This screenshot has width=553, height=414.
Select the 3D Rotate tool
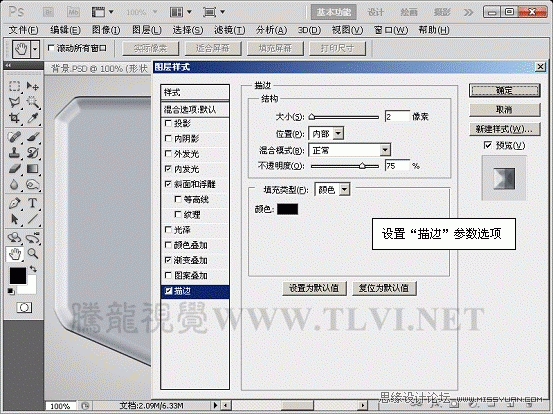14,238
